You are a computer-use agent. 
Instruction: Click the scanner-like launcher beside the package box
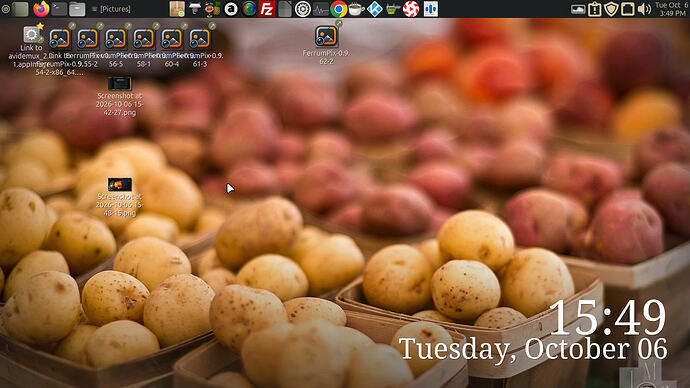coord(195,9)
